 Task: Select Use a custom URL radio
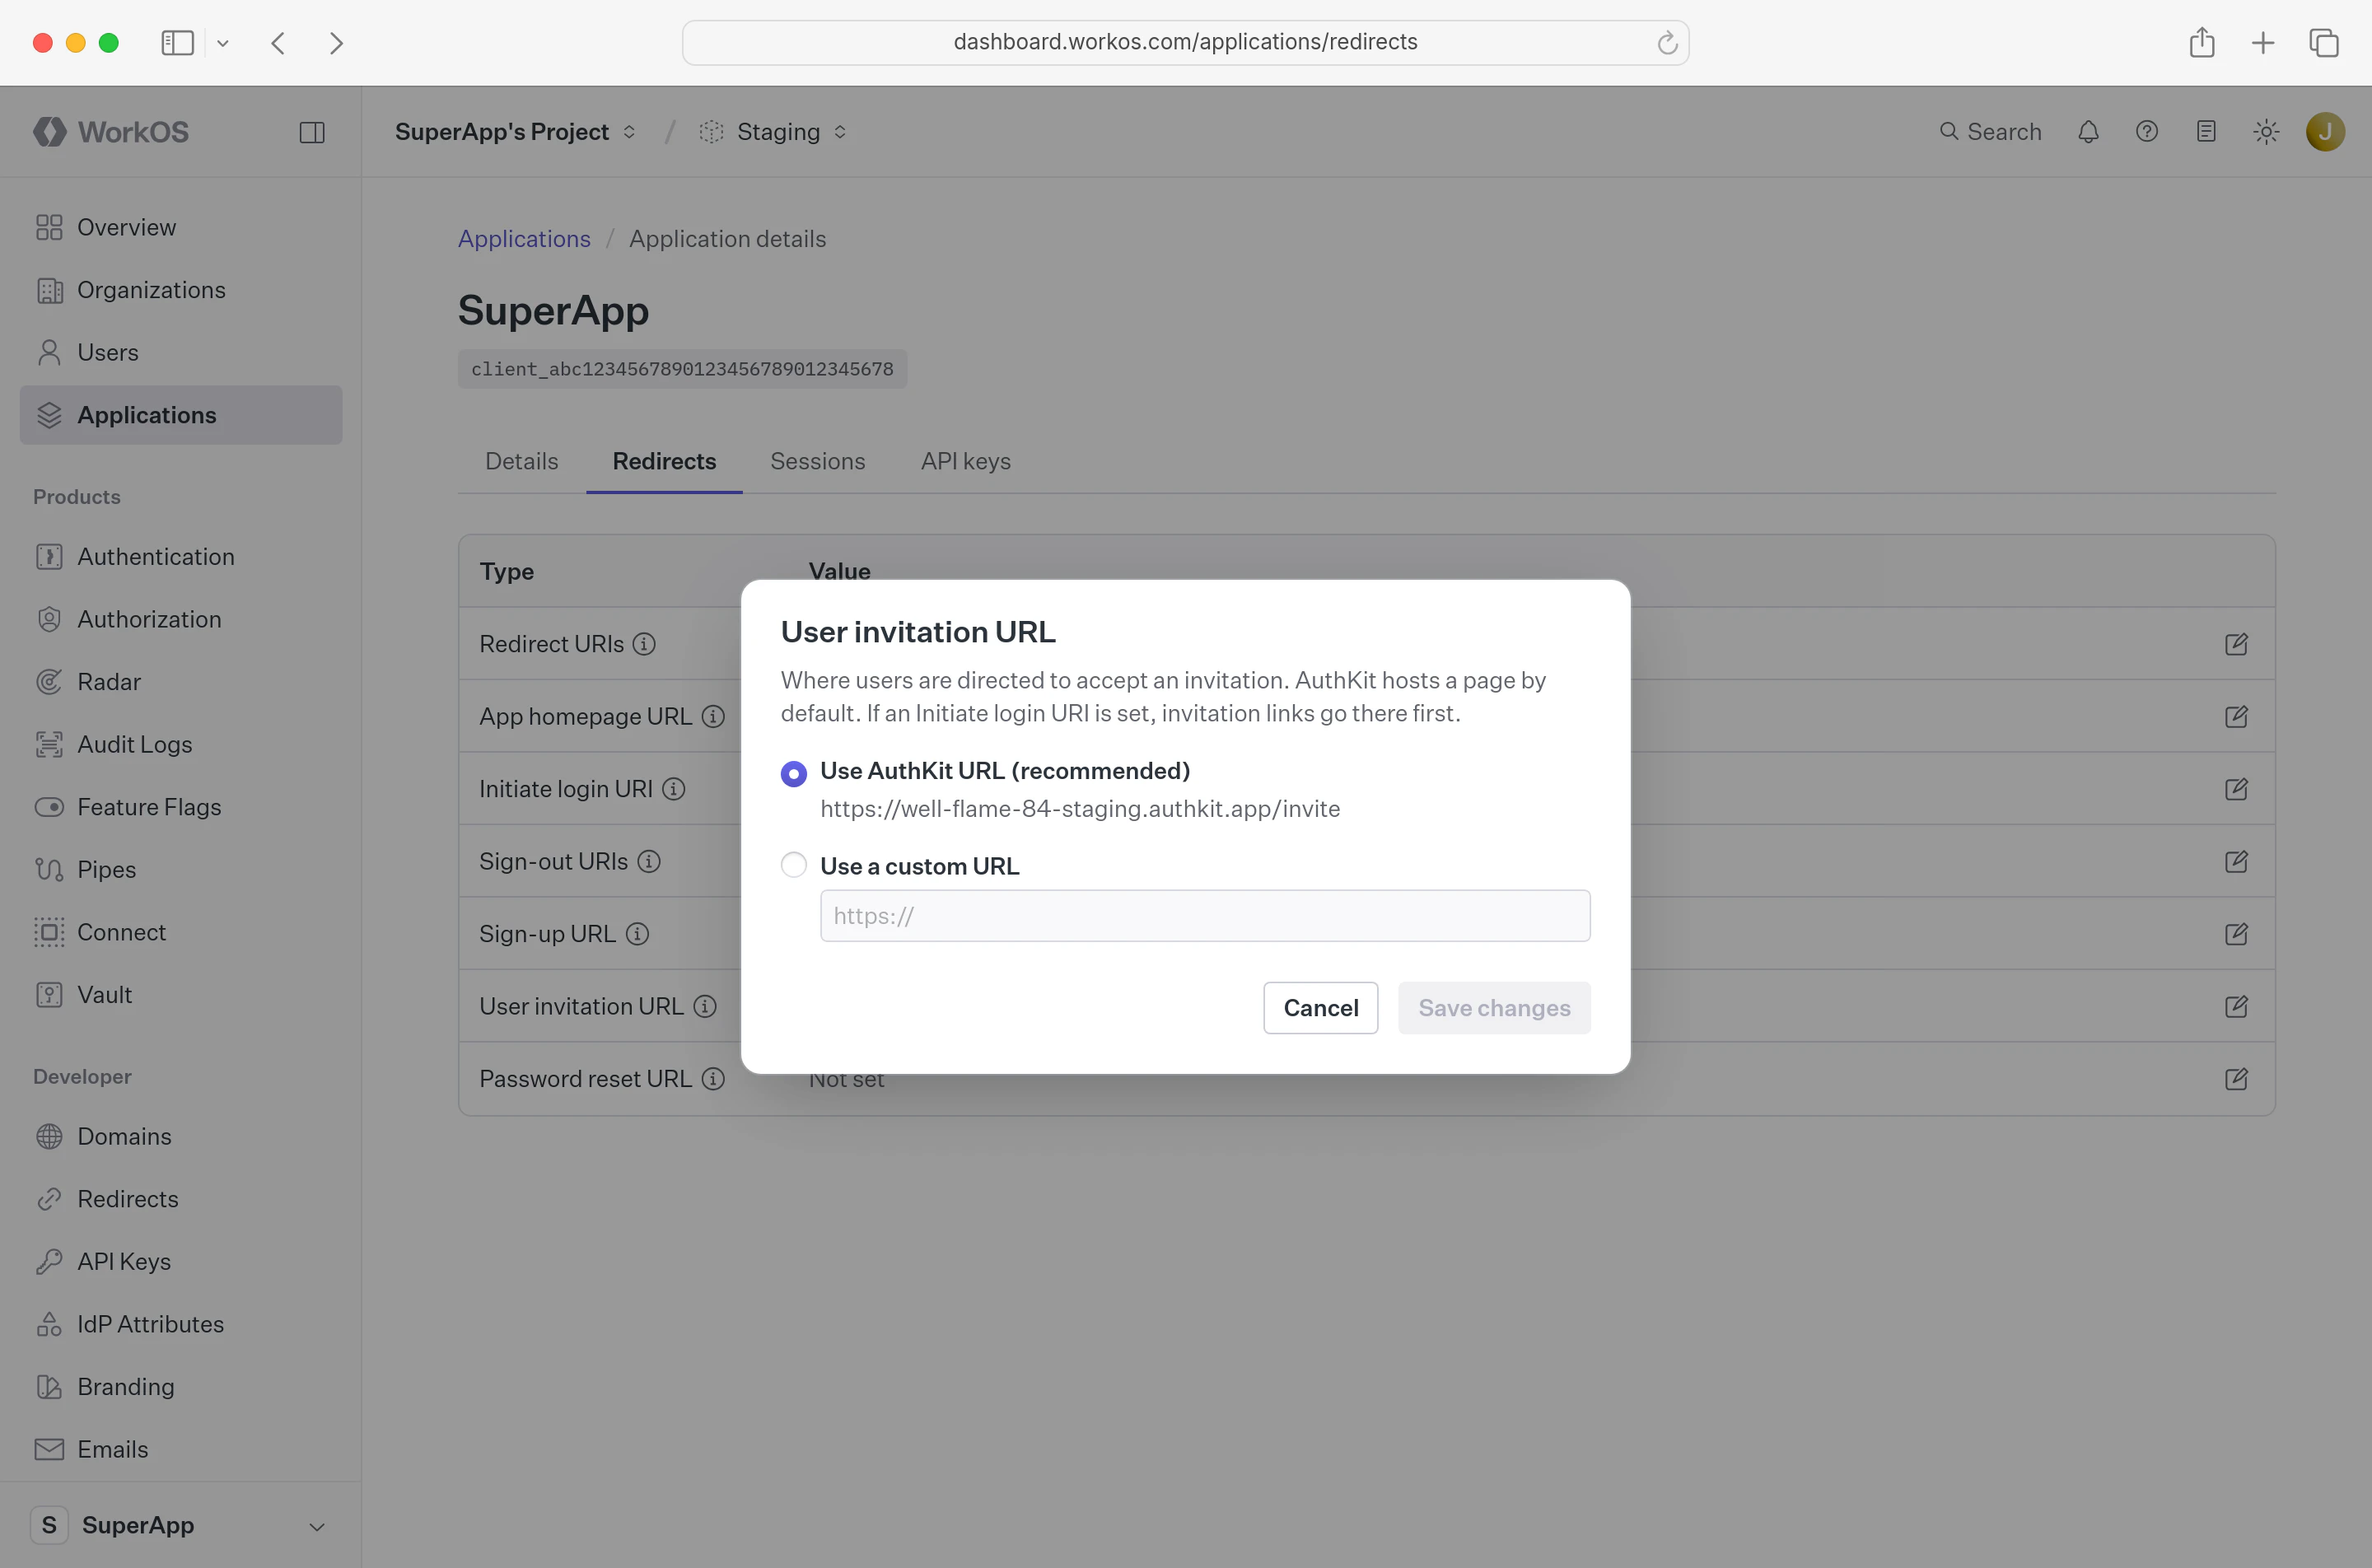tap(793, 865)
